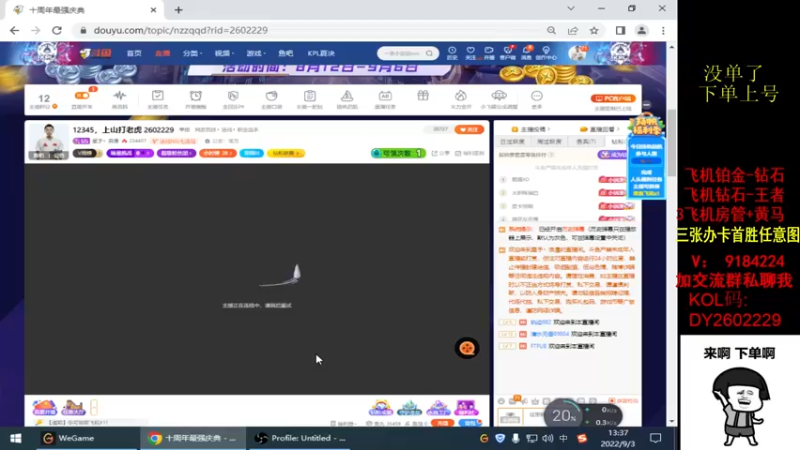This screenshot has height=450, width=800.
Task: Click username 澜水无痕 in the chat
Action: (x=549, y=334)
